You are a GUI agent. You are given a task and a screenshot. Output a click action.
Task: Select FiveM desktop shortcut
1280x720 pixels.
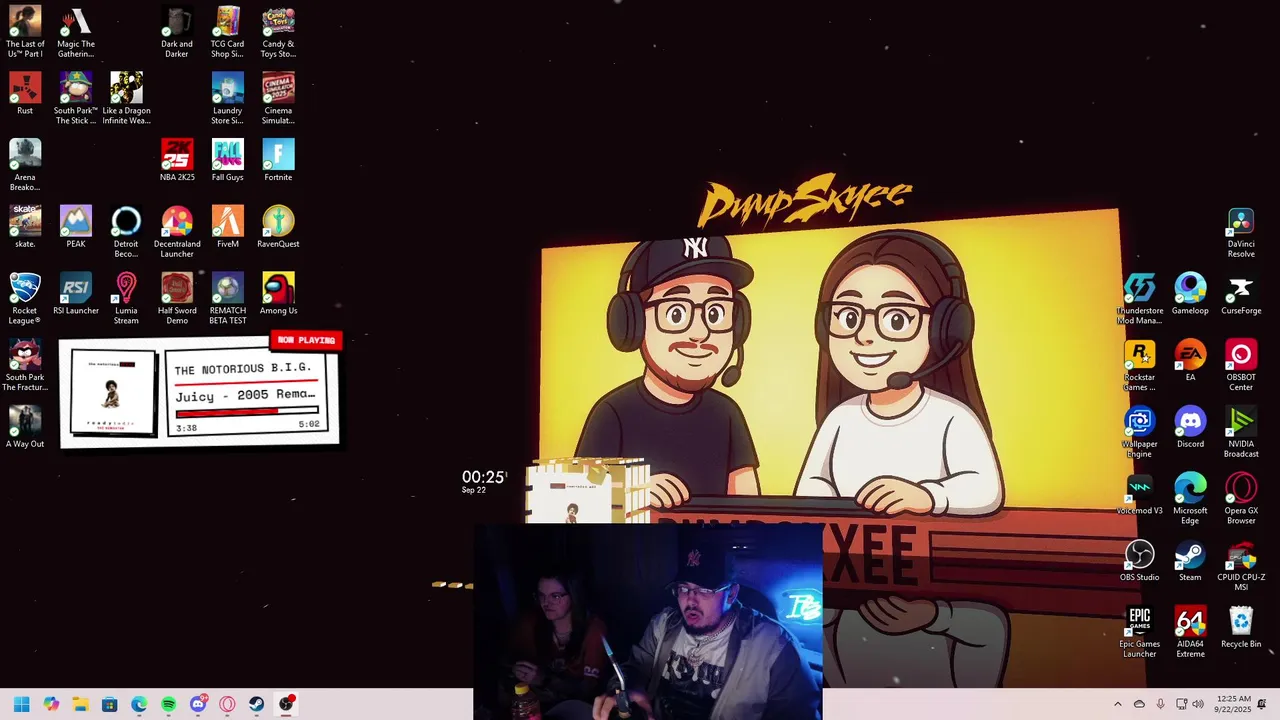(227, 227)
